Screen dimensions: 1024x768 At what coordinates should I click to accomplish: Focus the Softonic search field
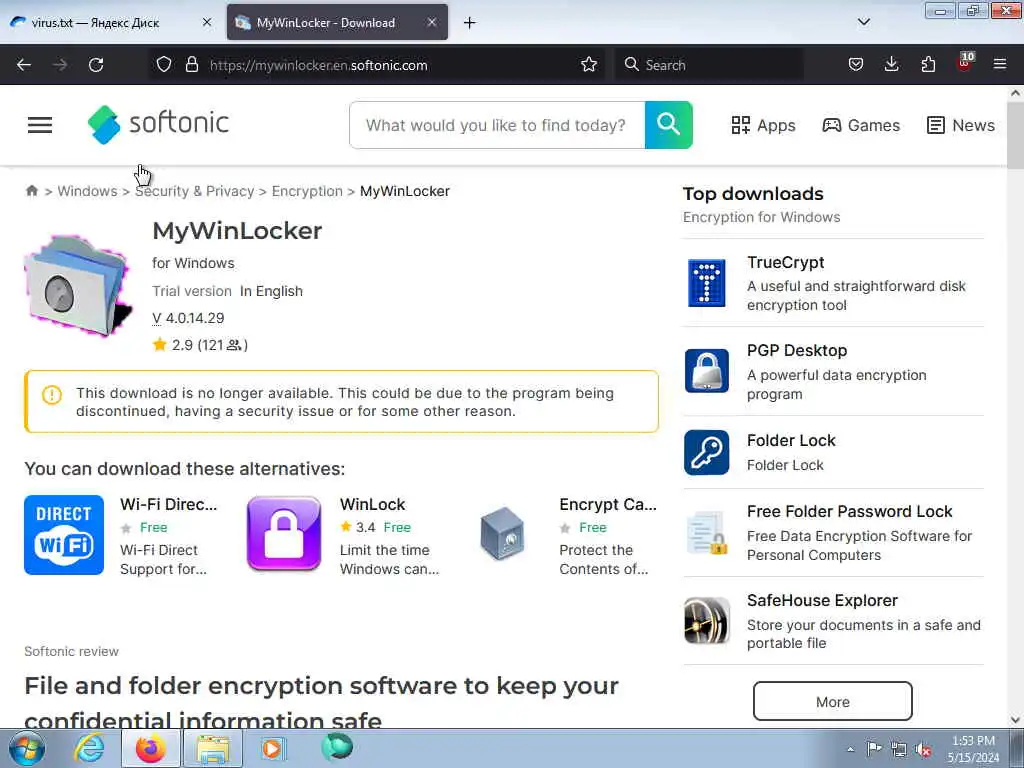pyautogui.click(x=497, y=125)
